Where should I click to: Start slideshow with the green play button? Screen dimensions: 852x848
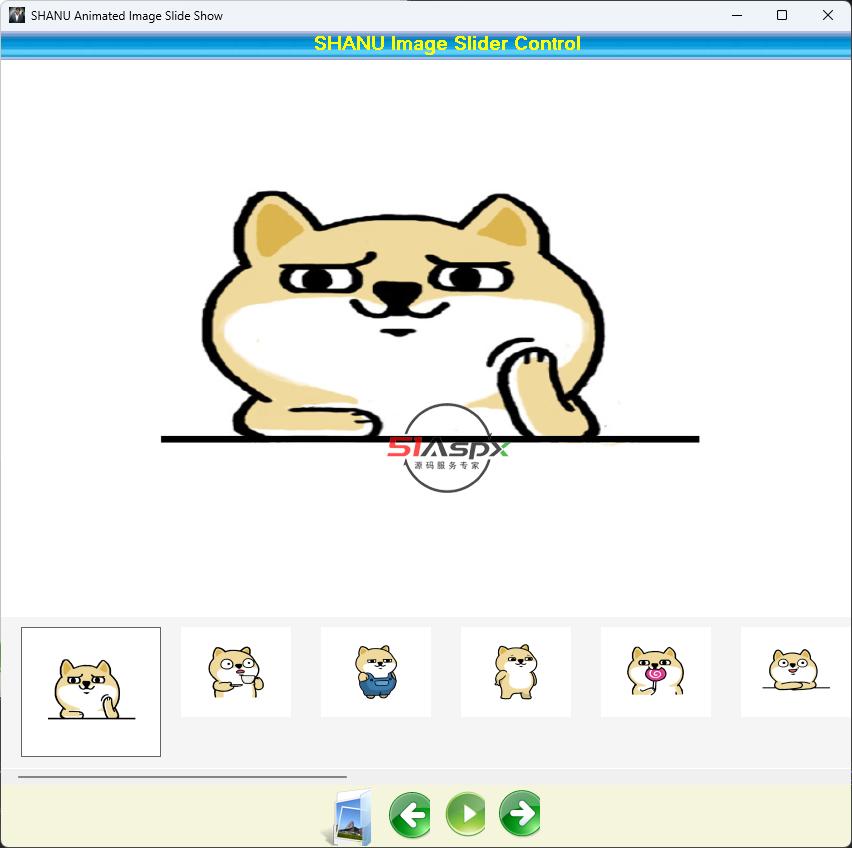click(x=466, y=814)
